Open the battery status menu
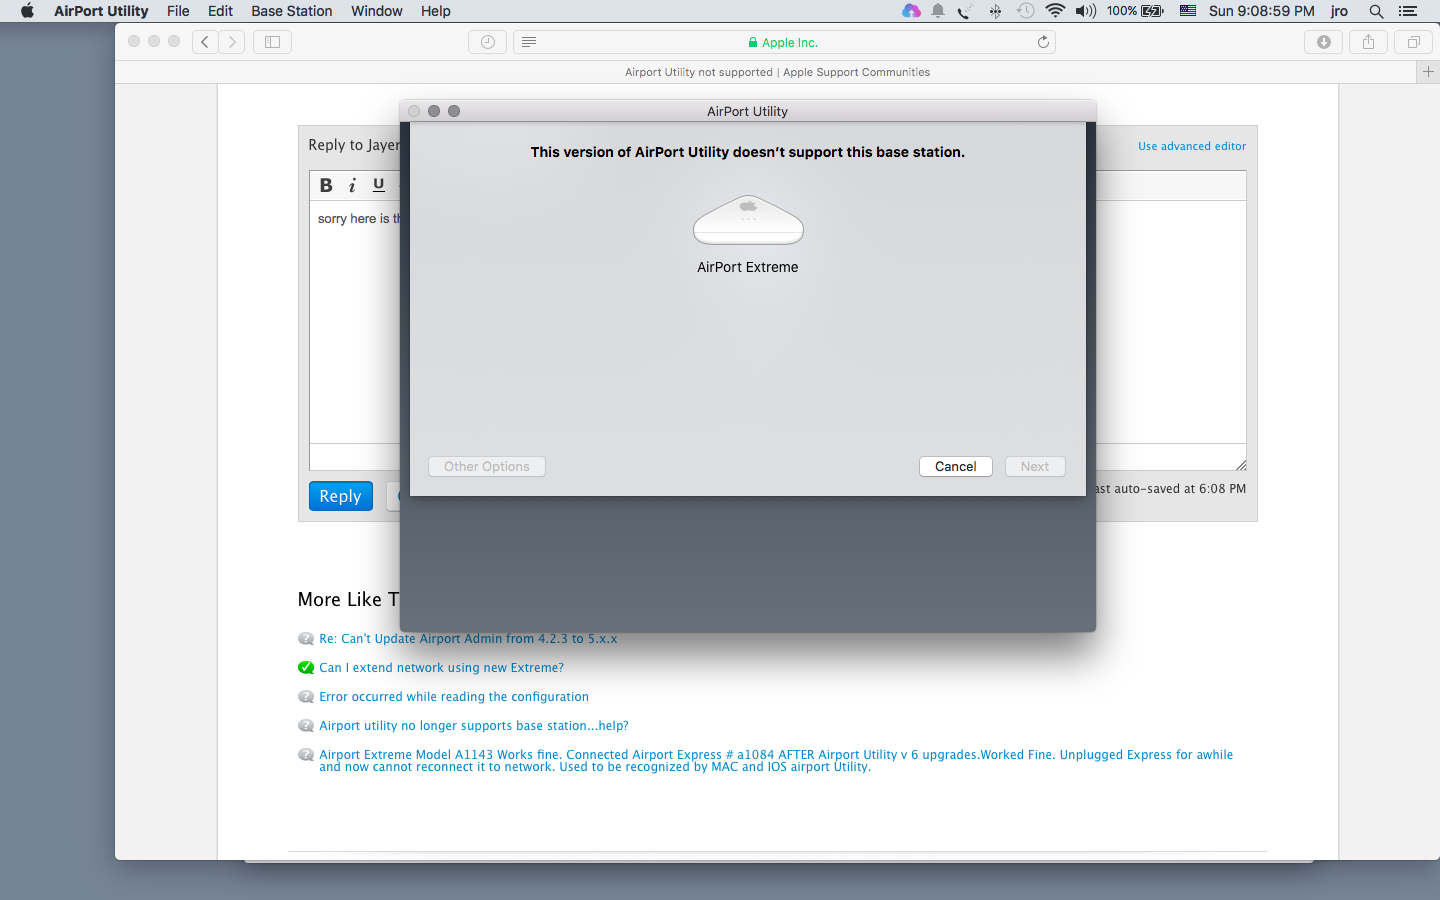Screen dimensions: 1440x900 1135,11
